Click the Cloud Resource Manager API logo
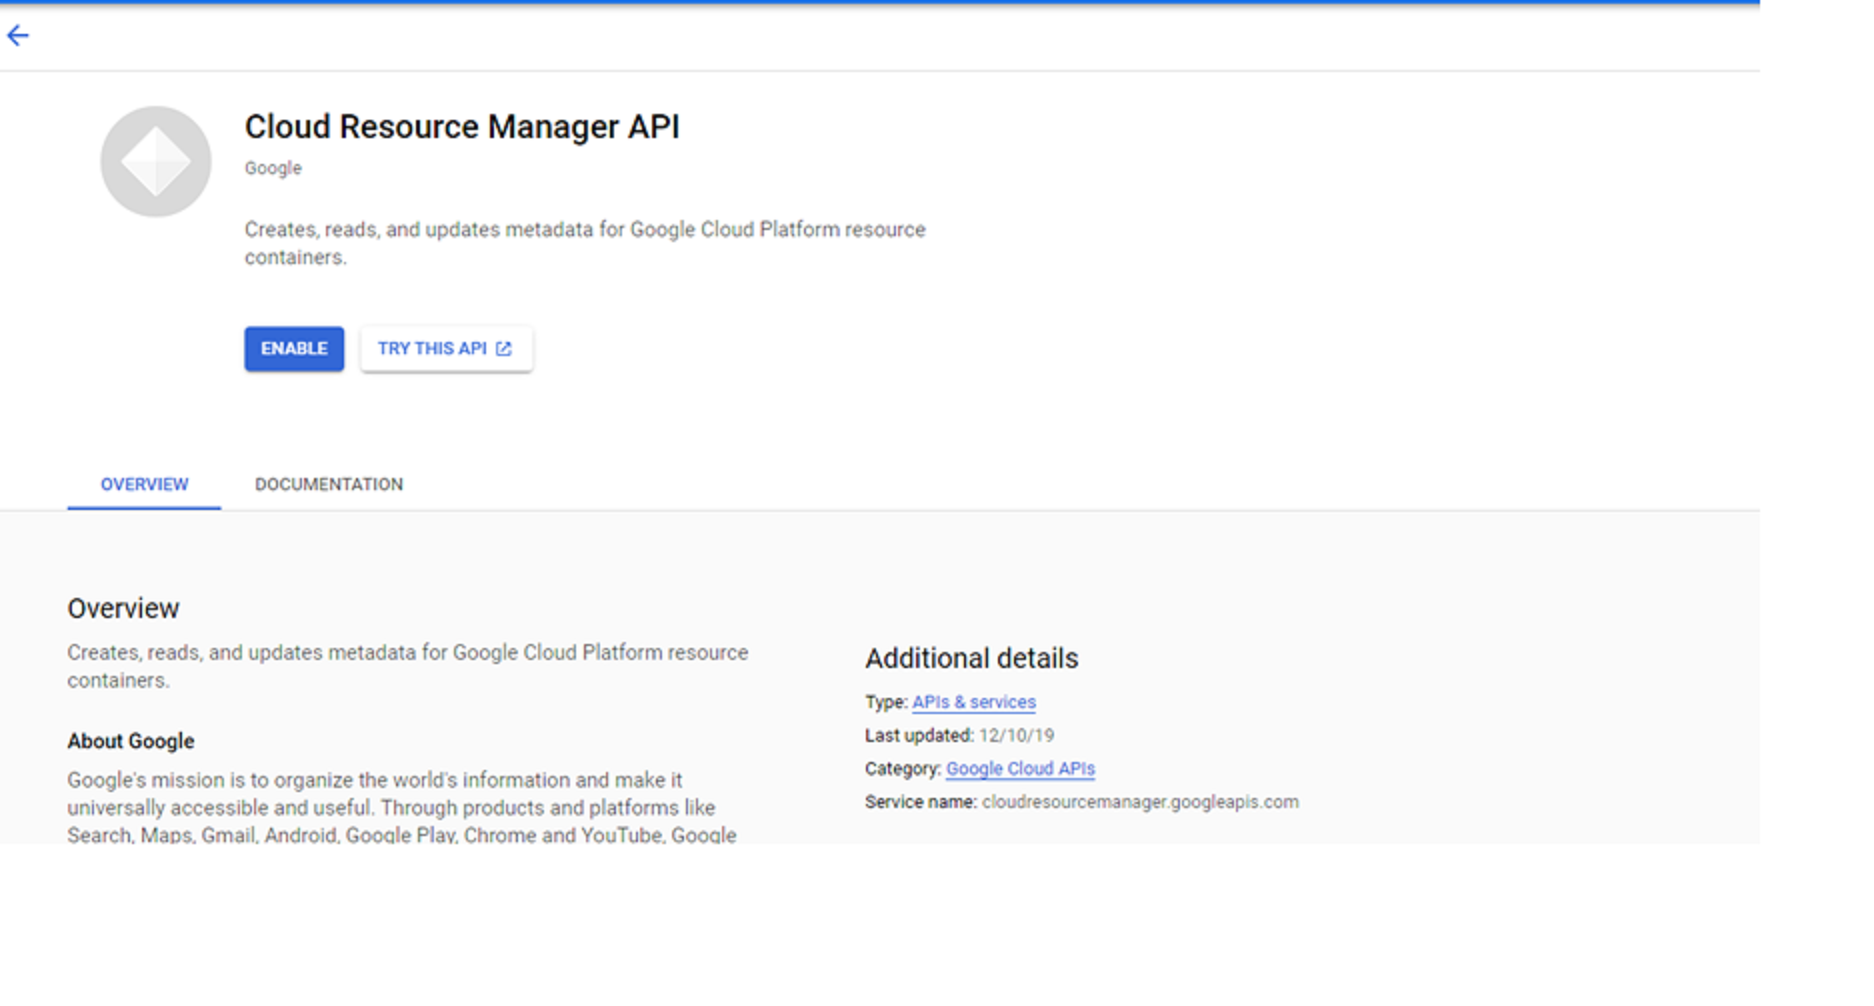Screen dimensions: 1874x1006 click(156, 162)
